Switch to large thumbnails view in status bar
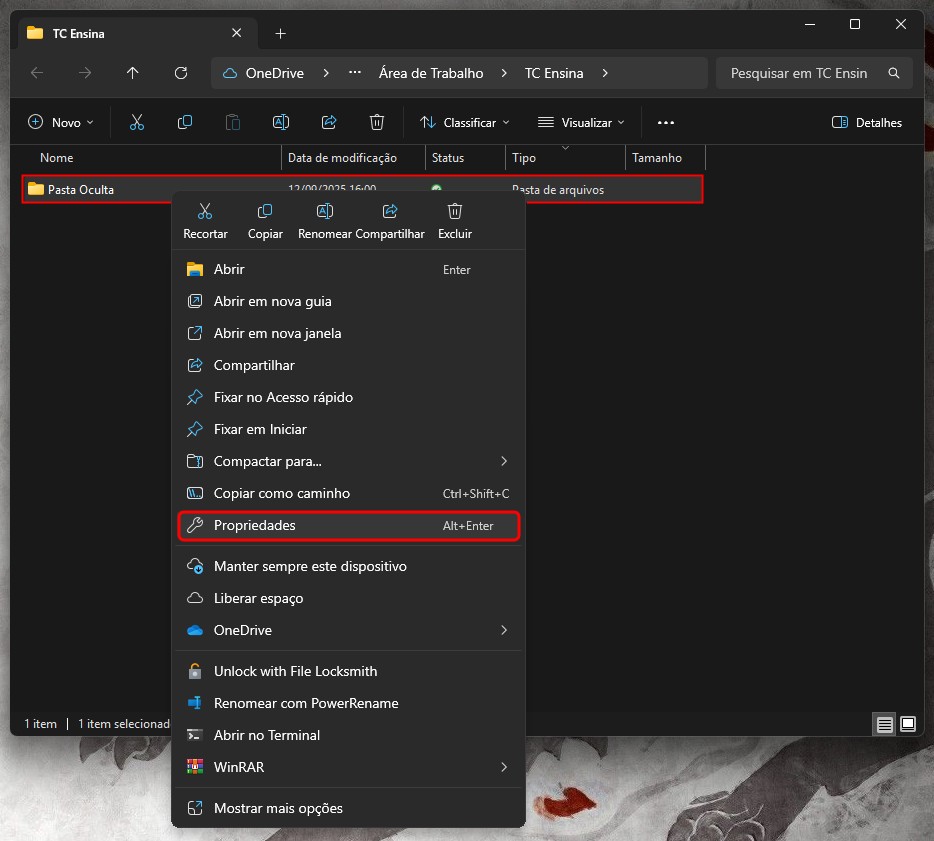Screen dimensions: 934x841 pyautogui.click(x=908, y=724)
